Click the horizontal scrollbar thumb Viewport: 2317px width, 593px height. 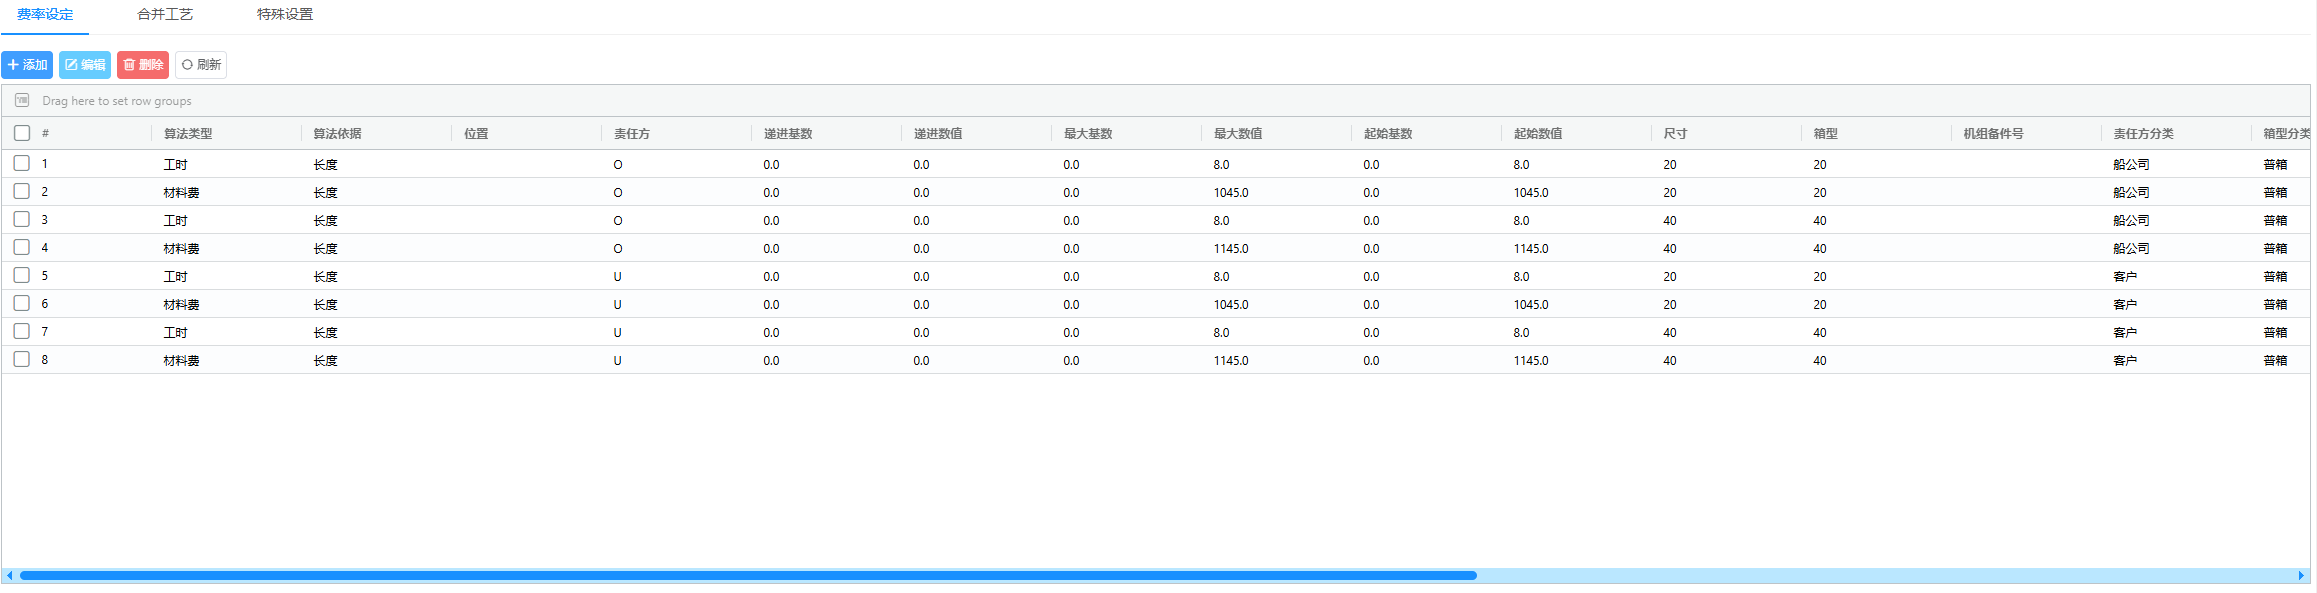pos(748,576)
